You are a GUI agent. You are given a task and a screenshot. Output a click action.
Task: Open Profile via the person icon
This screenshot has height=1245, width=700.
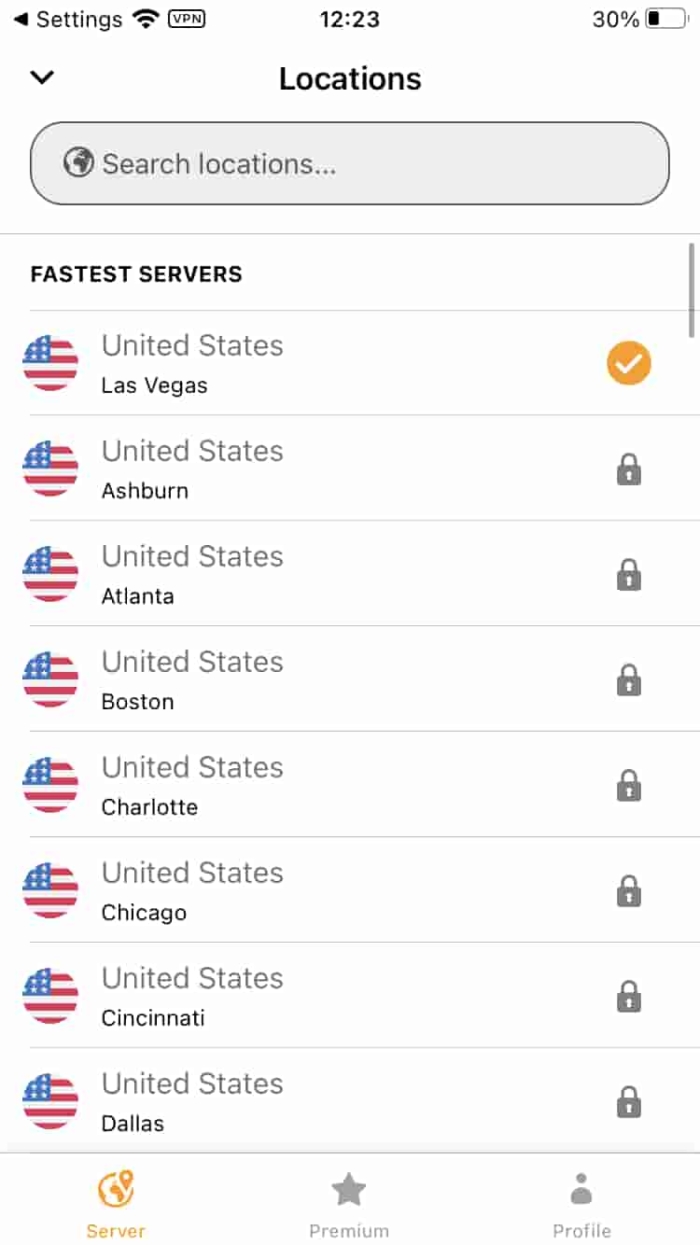581,1190
